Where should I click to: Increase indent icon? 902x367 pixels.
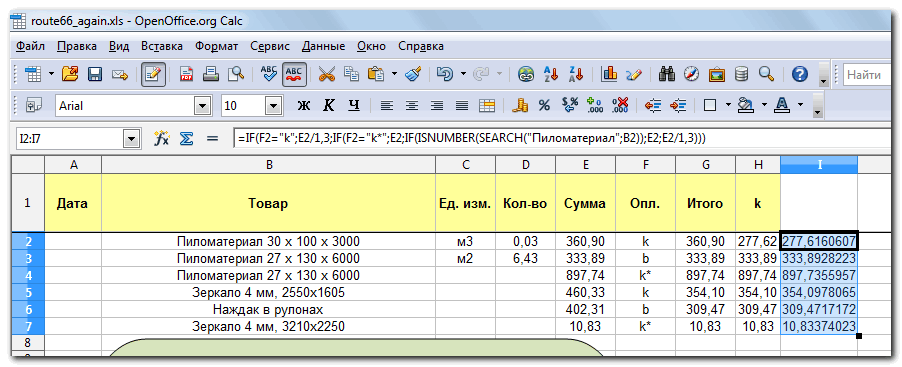(679, 105)
